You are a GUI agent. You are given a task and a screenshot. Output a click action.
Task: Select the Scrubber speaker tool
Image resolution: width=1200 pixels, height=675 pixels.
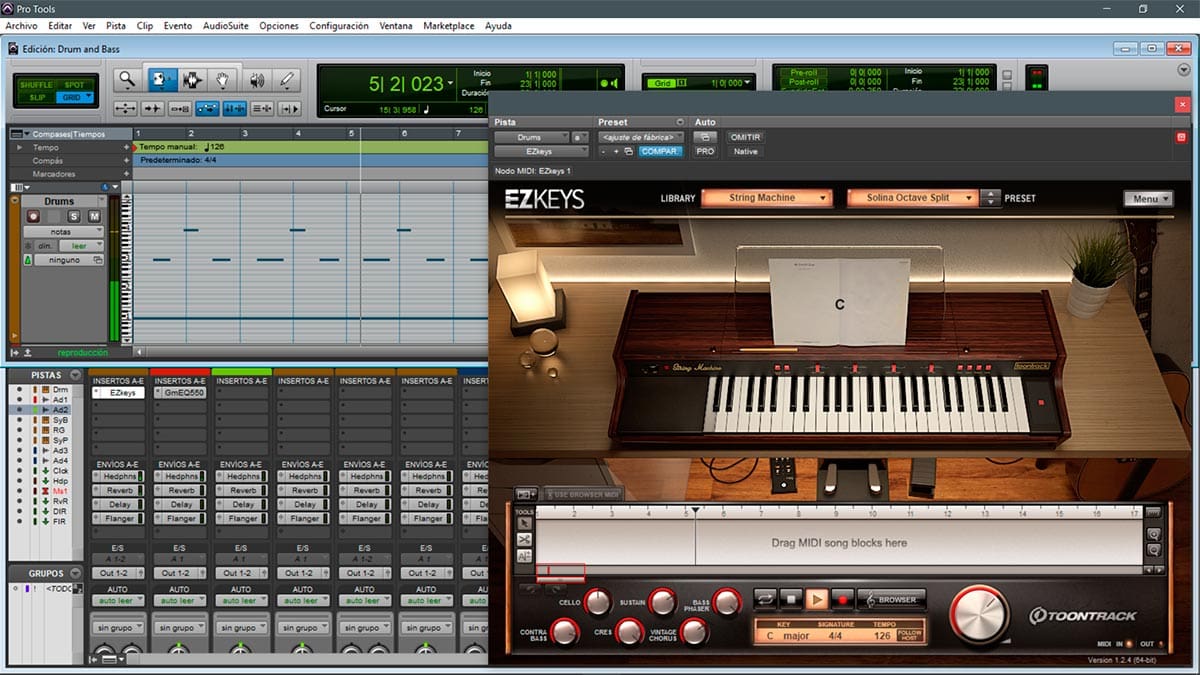(255, 80)
